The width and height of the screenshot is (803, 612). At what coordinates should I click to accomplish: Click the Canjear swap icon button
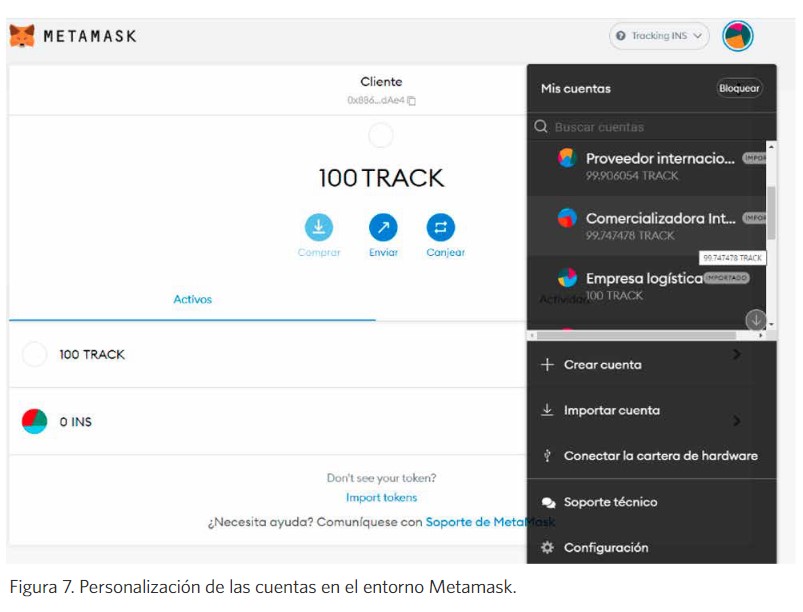pyautogui.click(x=440, y=227)
